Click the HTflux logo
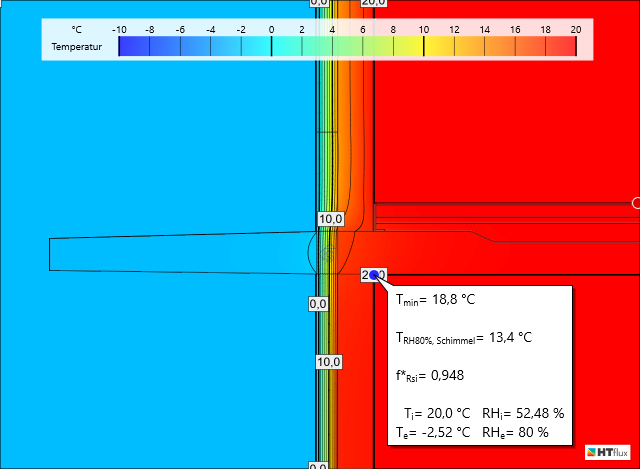 pos(604,452)
